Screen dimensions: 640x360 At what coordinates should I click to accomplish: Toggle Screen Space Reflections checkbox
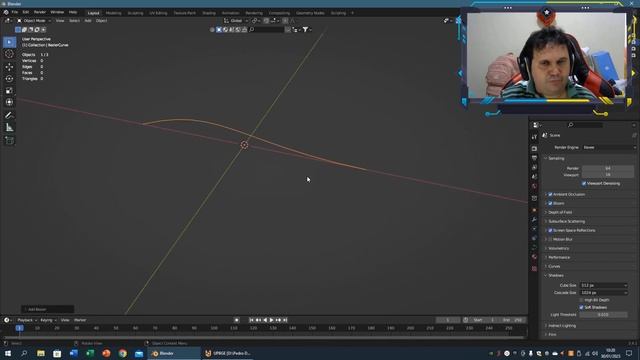click(x=550, y=230)
